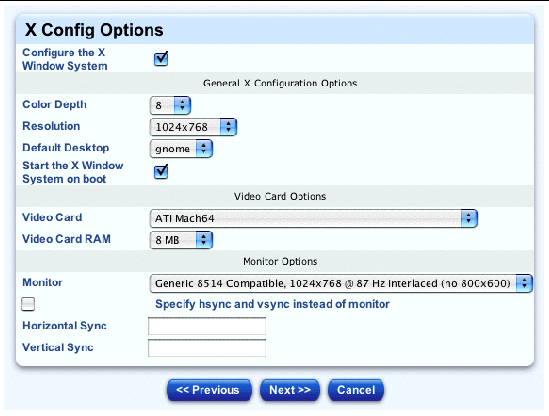The width and height of the screenshot is (549, 416).
Task: Open the Video Card RAM dropdown
Action: [181, 240]
